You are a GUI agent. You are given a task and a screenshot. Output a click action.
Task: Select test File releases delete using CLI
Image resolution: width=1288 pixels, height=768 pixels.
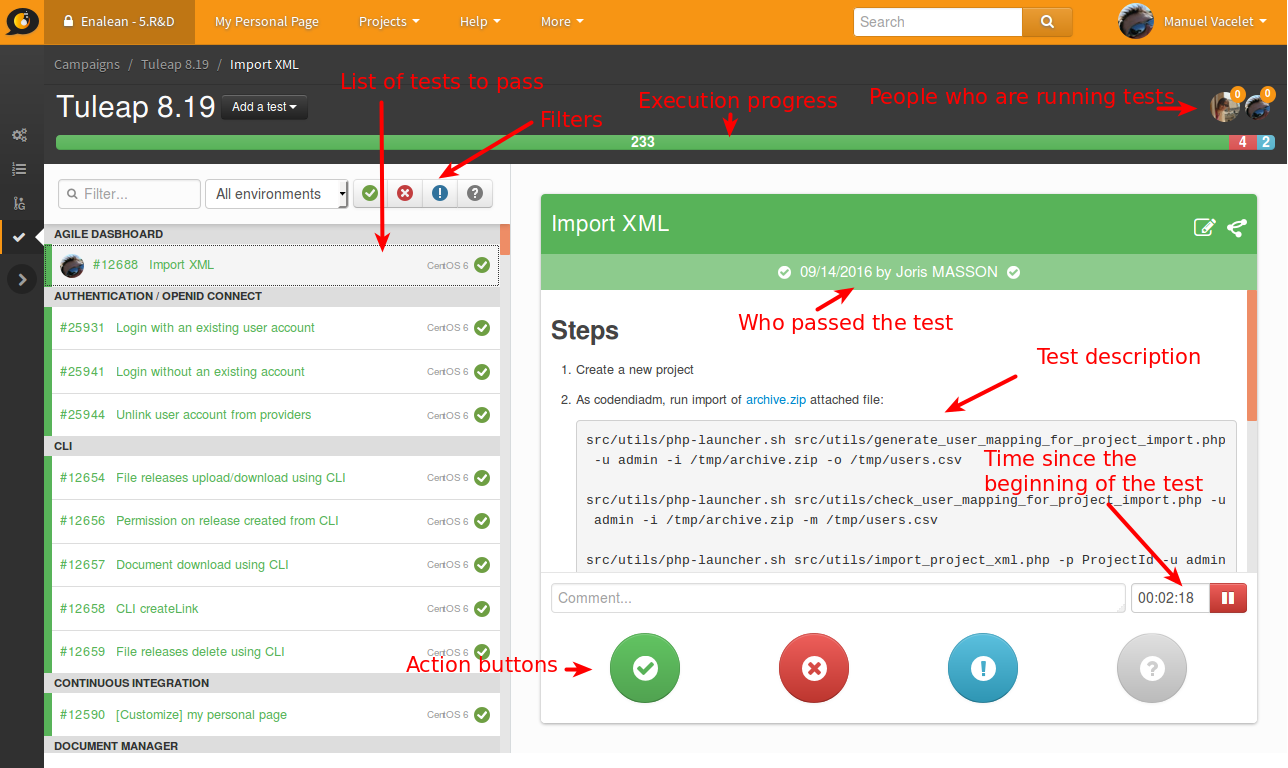click(x=273, y=652)
